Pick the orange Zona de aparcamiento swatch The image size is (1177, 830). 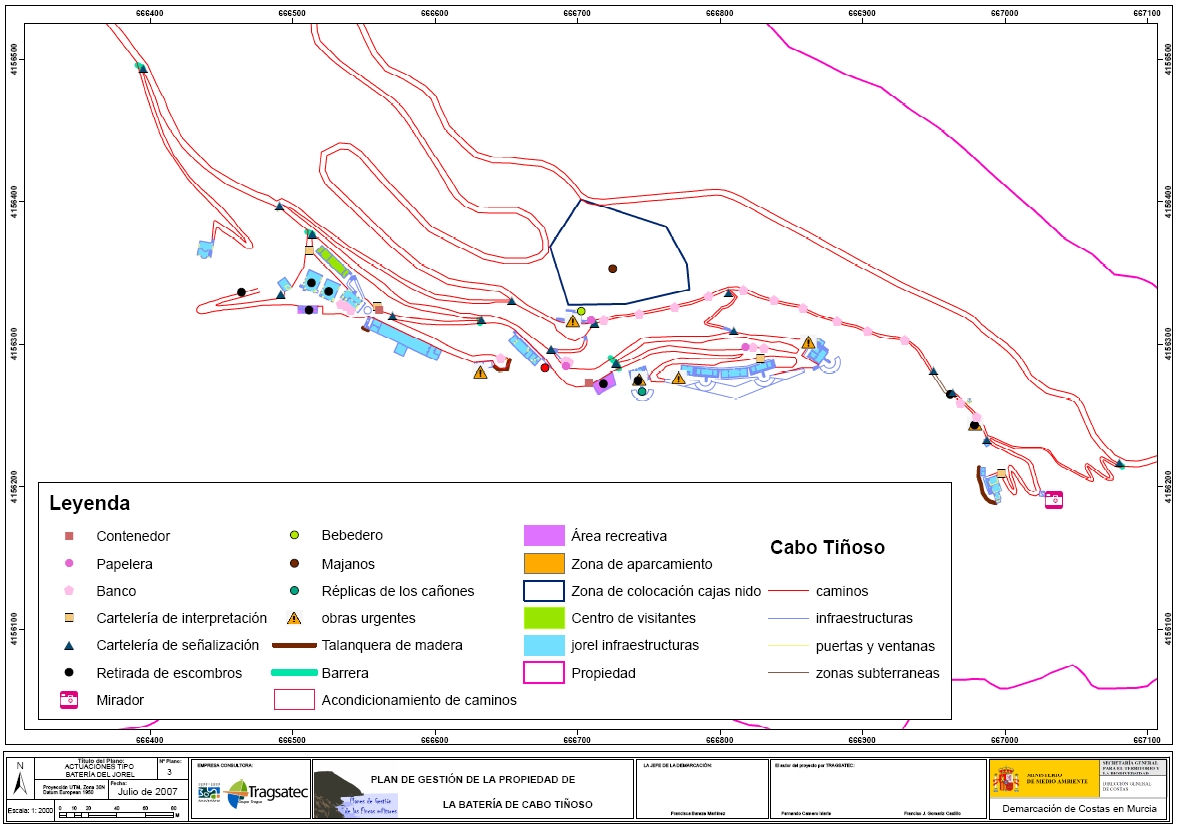click(x=544, y=564)
